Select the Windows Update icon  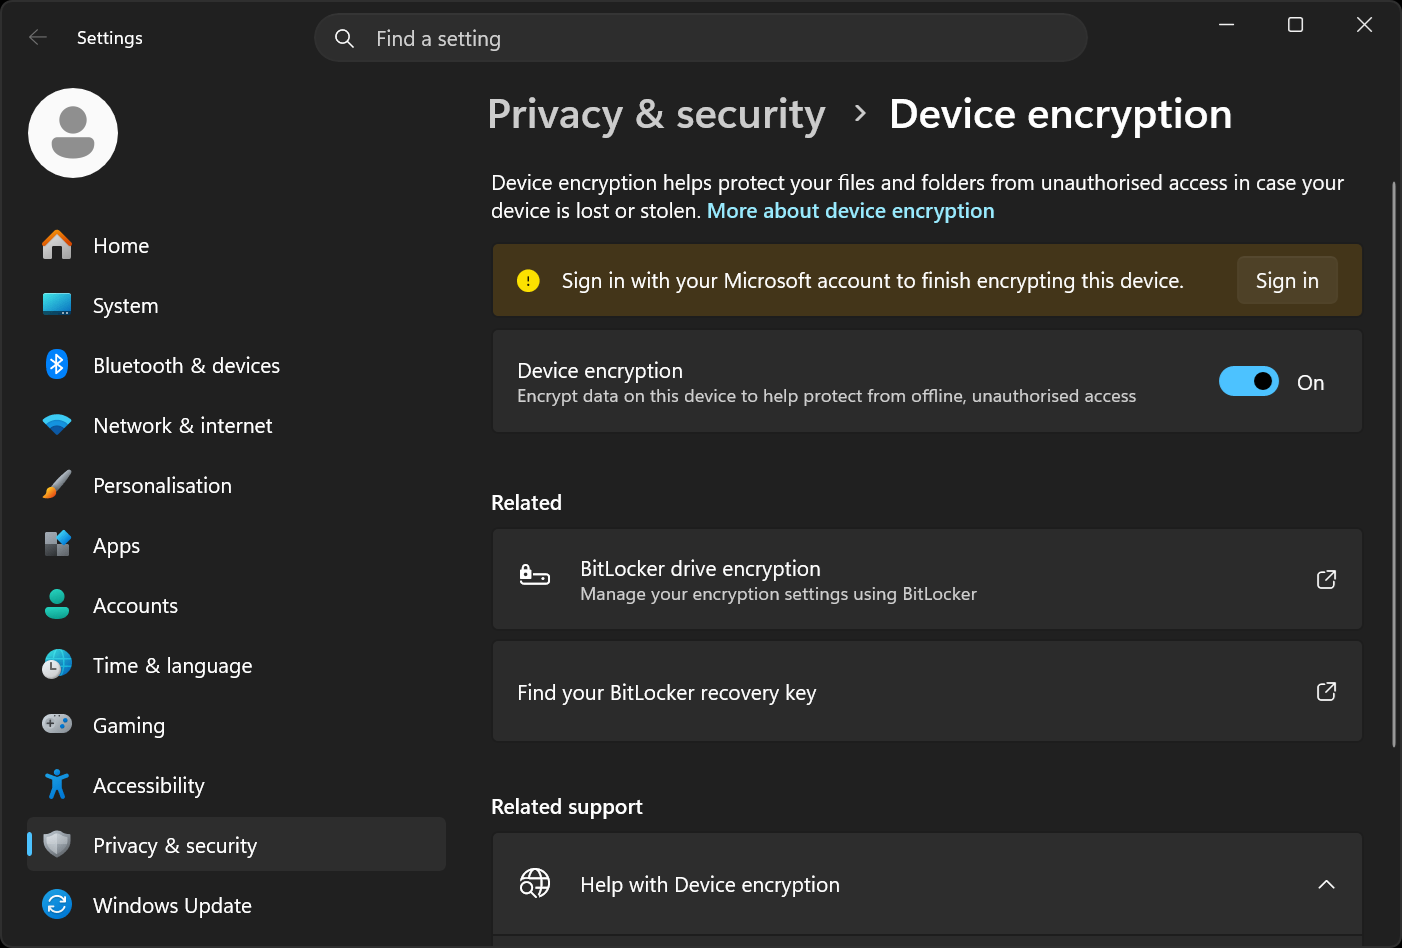[57, 904]
